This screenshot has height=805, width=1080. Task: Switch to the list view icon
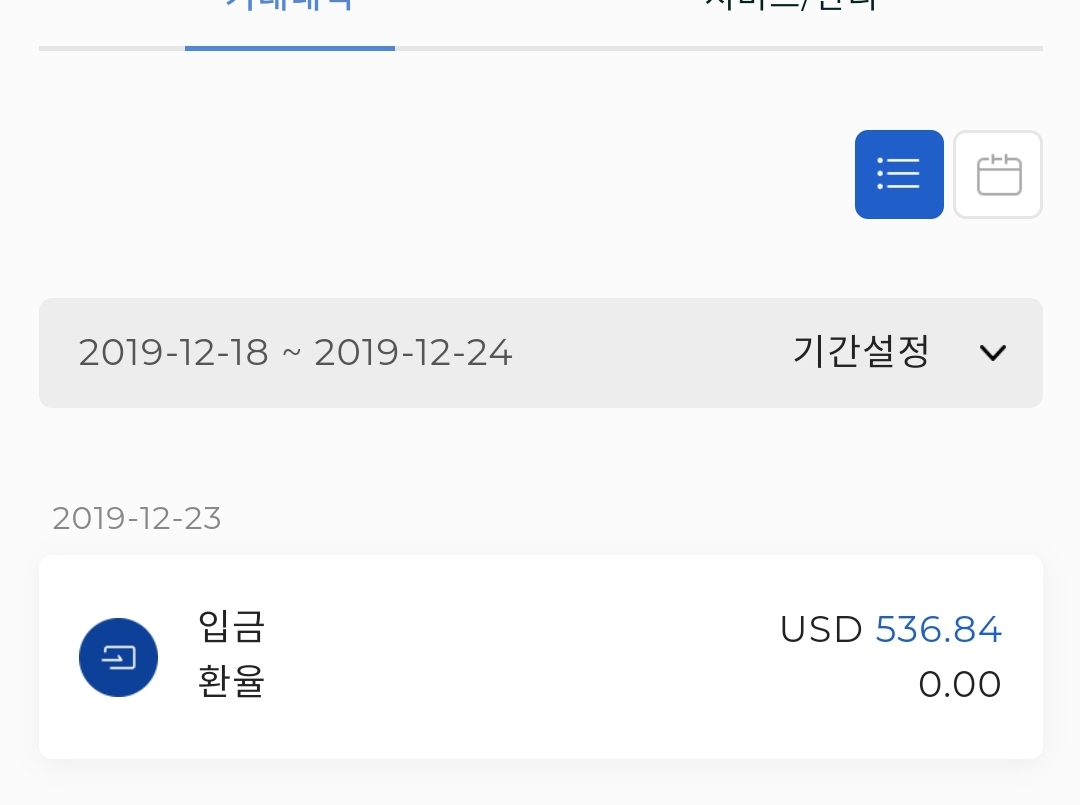pos(898,174)
